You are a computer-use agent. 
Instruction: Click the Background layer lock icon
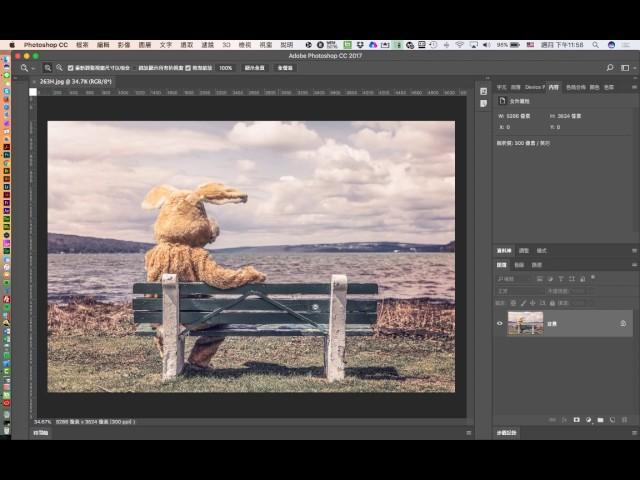tap(623, 323)
